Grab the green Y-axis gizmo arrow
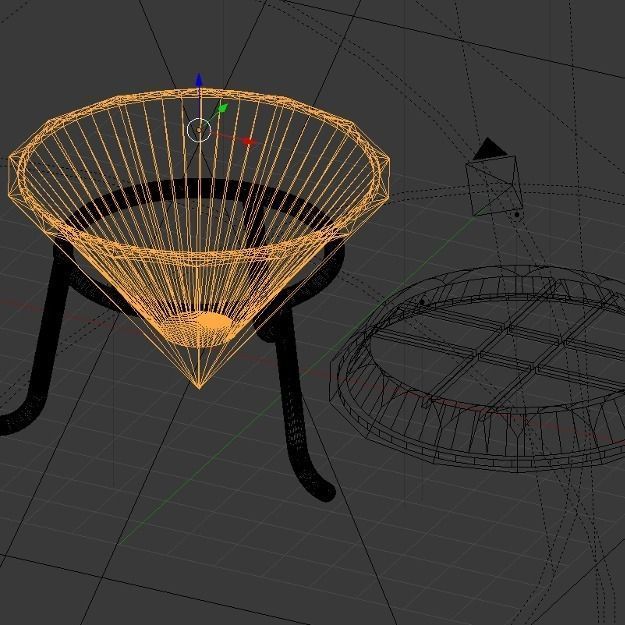 222,108
